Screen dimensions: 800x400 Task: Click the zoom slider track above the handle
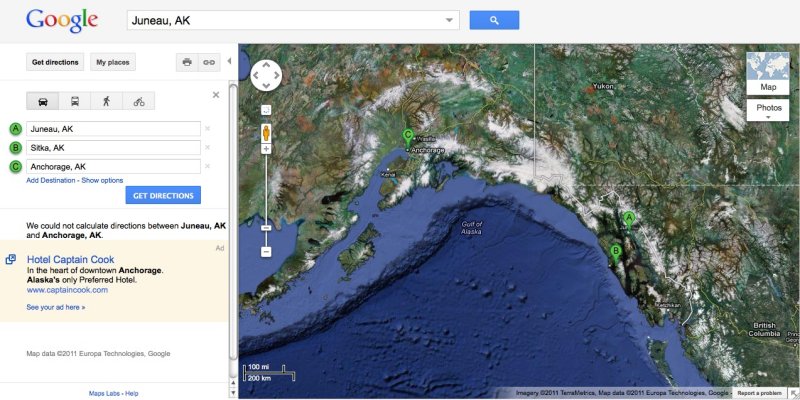click(266, 189)
